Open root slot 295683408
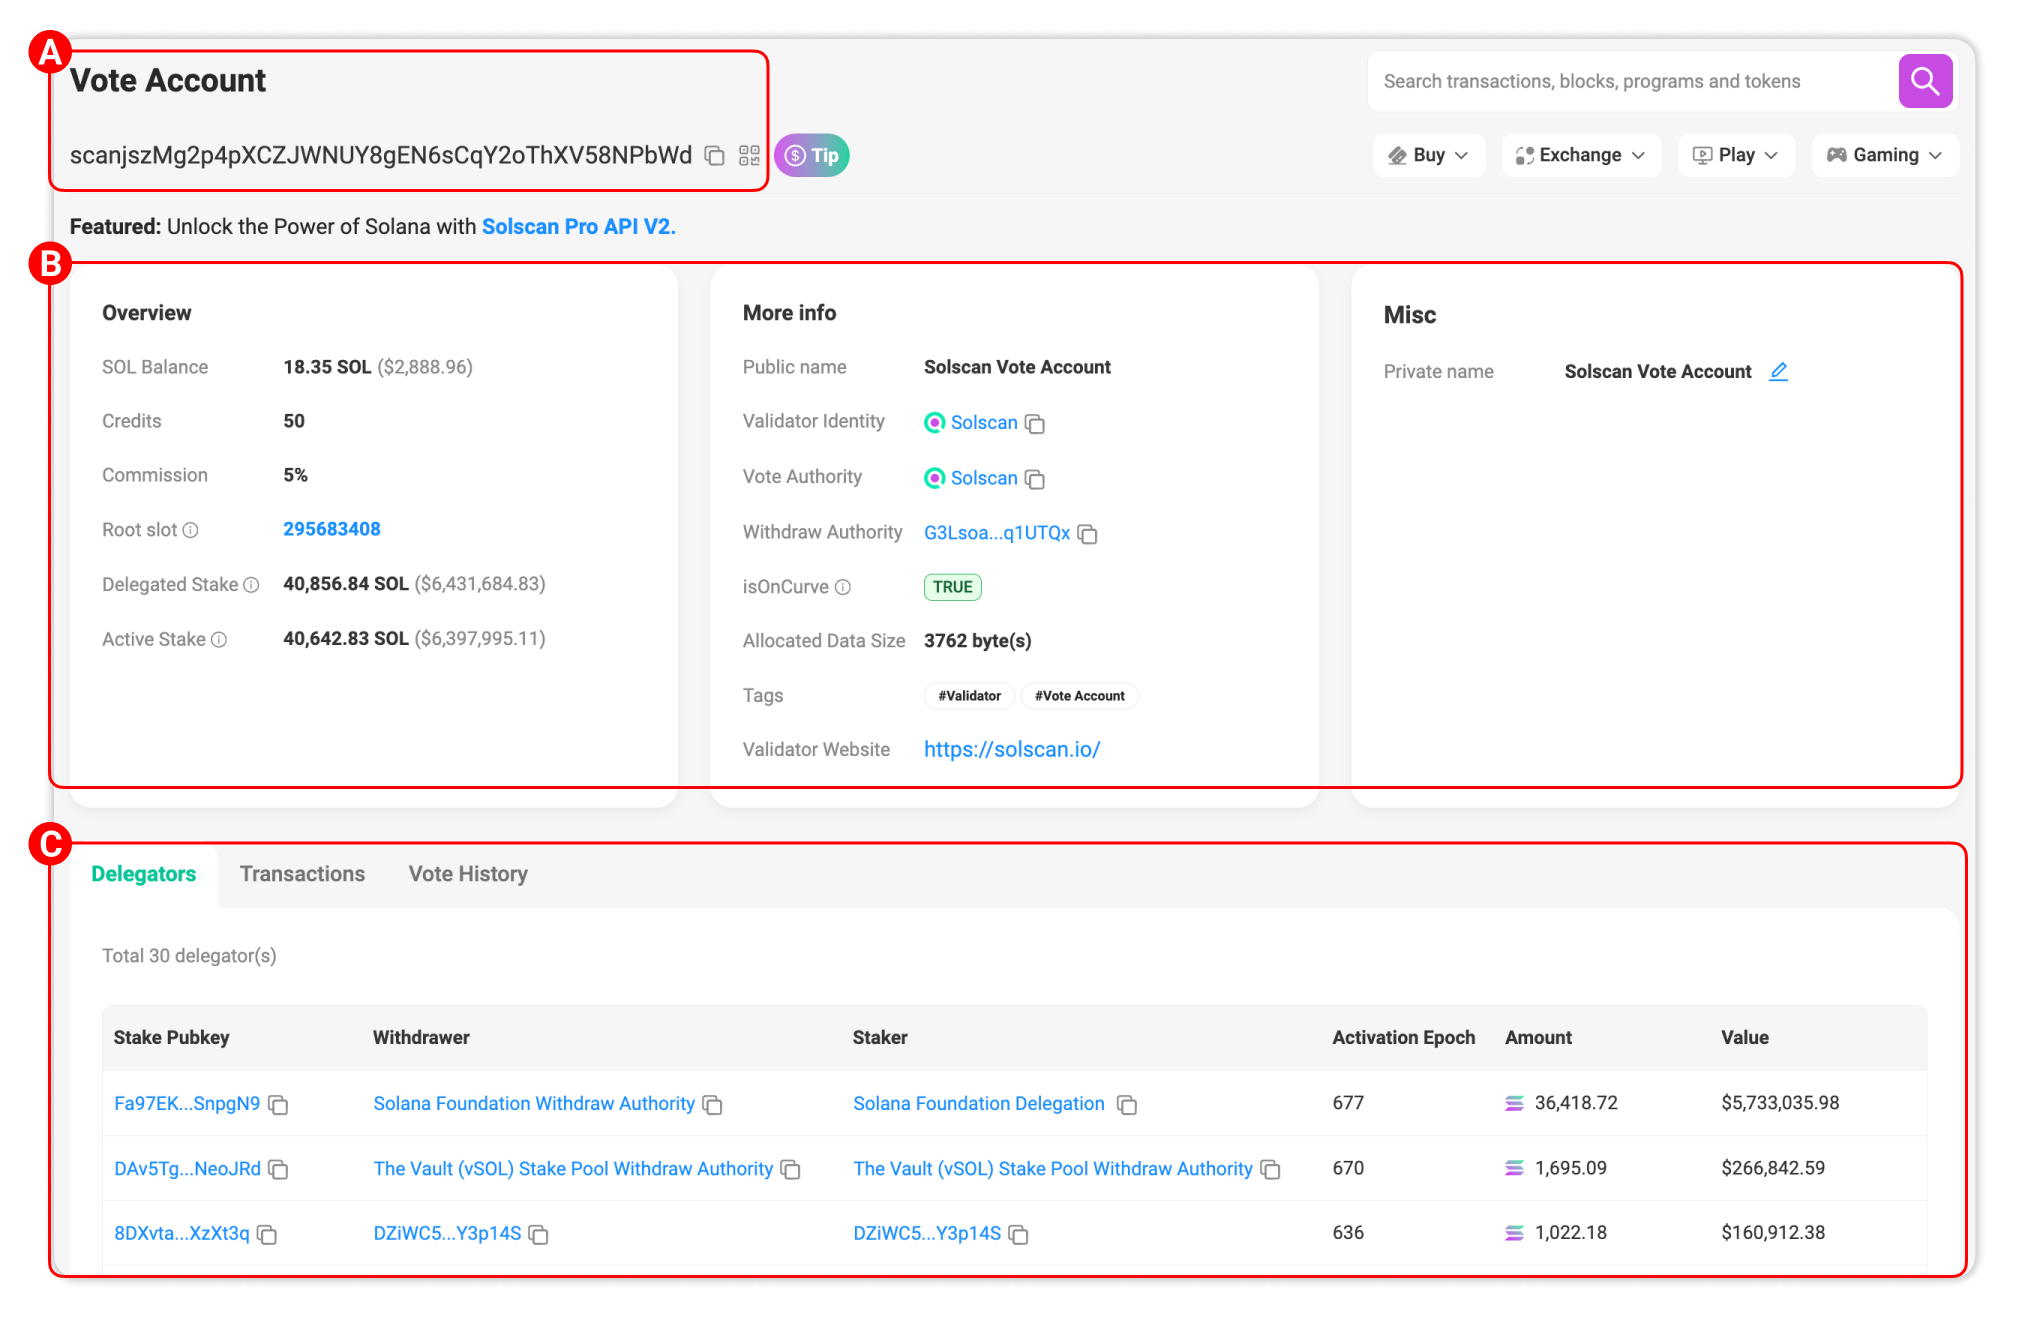The height and width of the screenshot is (1320, 2031). point(331,529)
